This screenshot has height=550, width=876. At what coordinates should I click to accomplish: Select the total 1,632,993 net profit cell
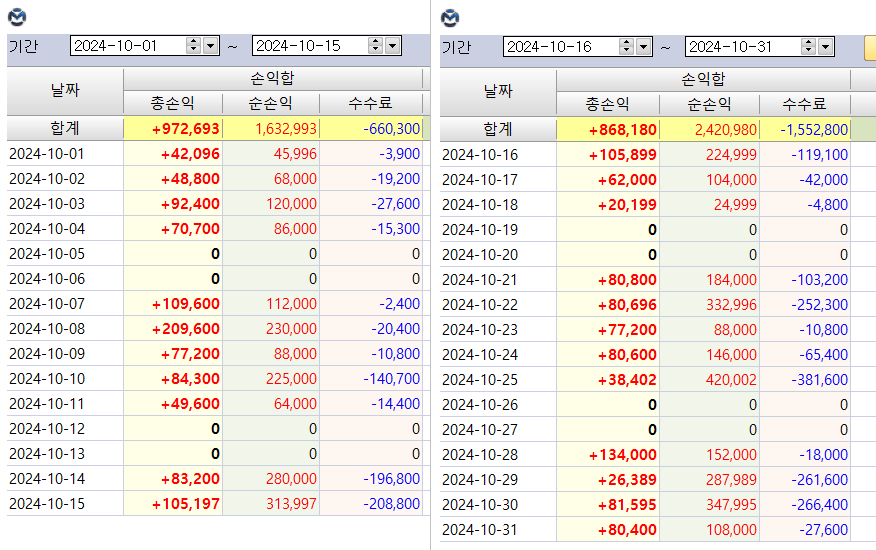point(271,129)
